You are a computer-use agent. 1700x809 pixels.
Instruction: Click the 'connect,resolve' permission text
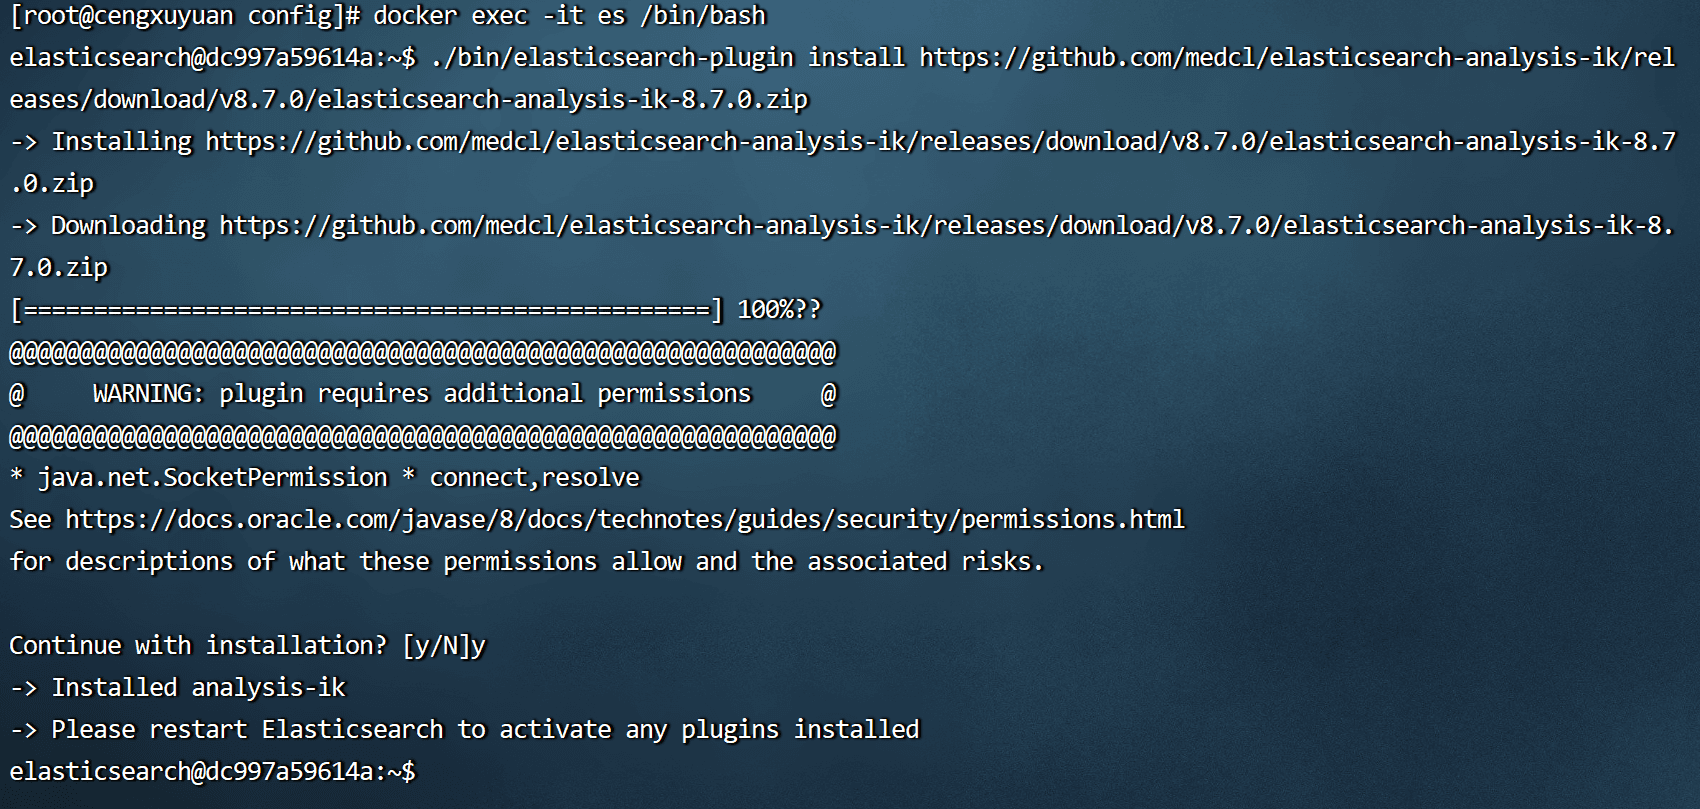tap(535, 478)
